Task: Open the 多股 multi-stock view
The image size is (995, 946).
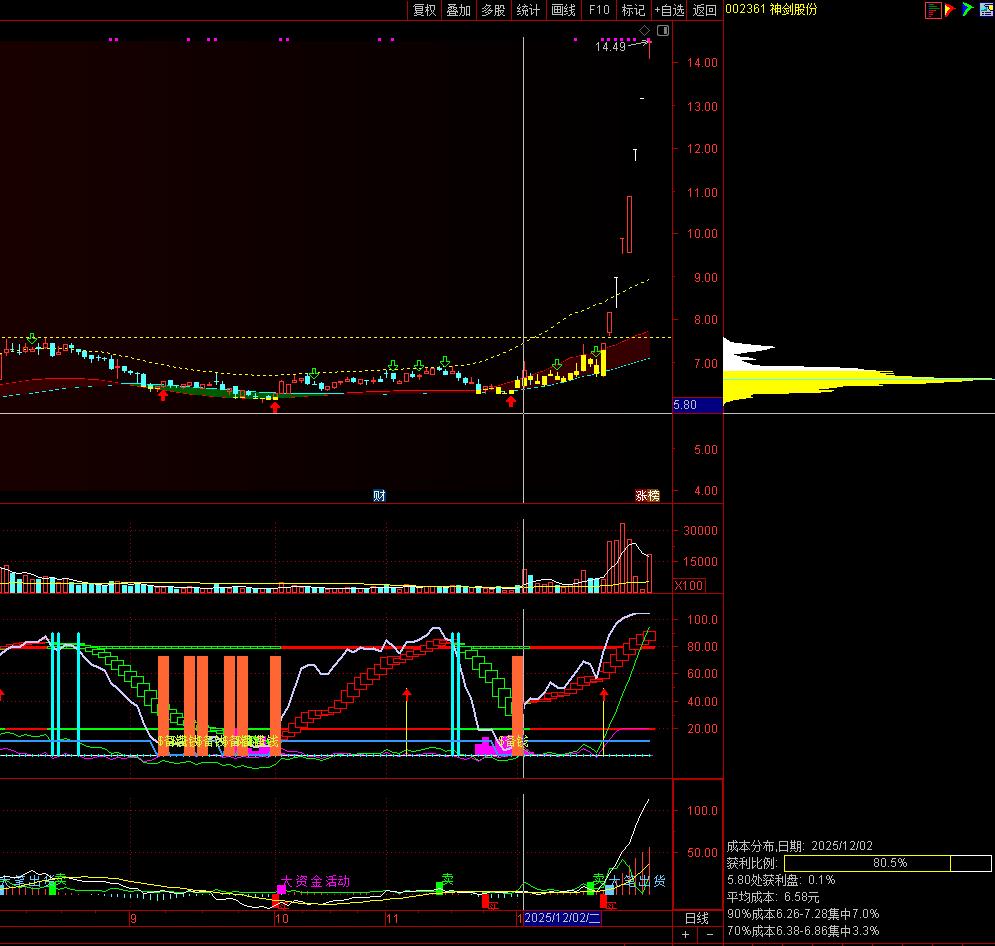Action: (x=493, y=10)
